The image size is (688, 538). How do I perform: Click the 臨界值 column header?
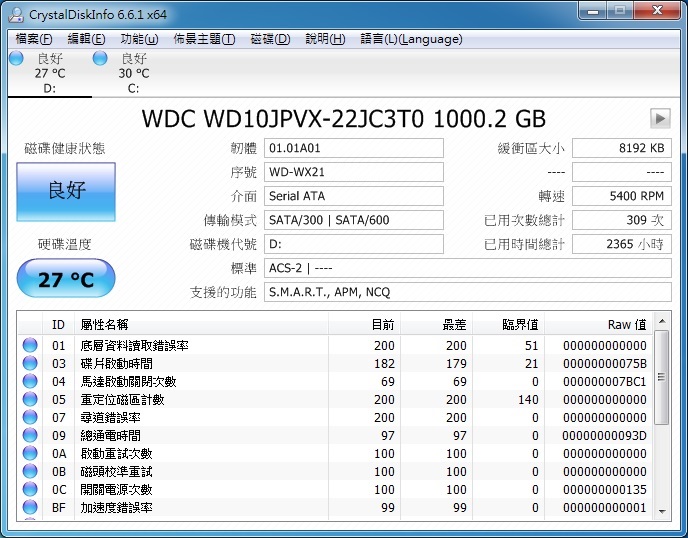509,324
